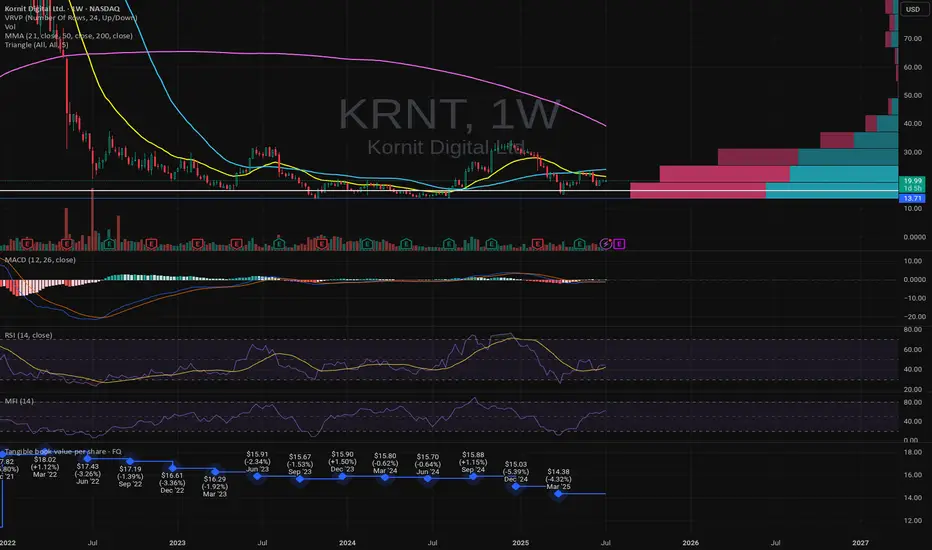
Task: Click the Mar '25 $14.38 book value point
Action: [x=558, y=494]
